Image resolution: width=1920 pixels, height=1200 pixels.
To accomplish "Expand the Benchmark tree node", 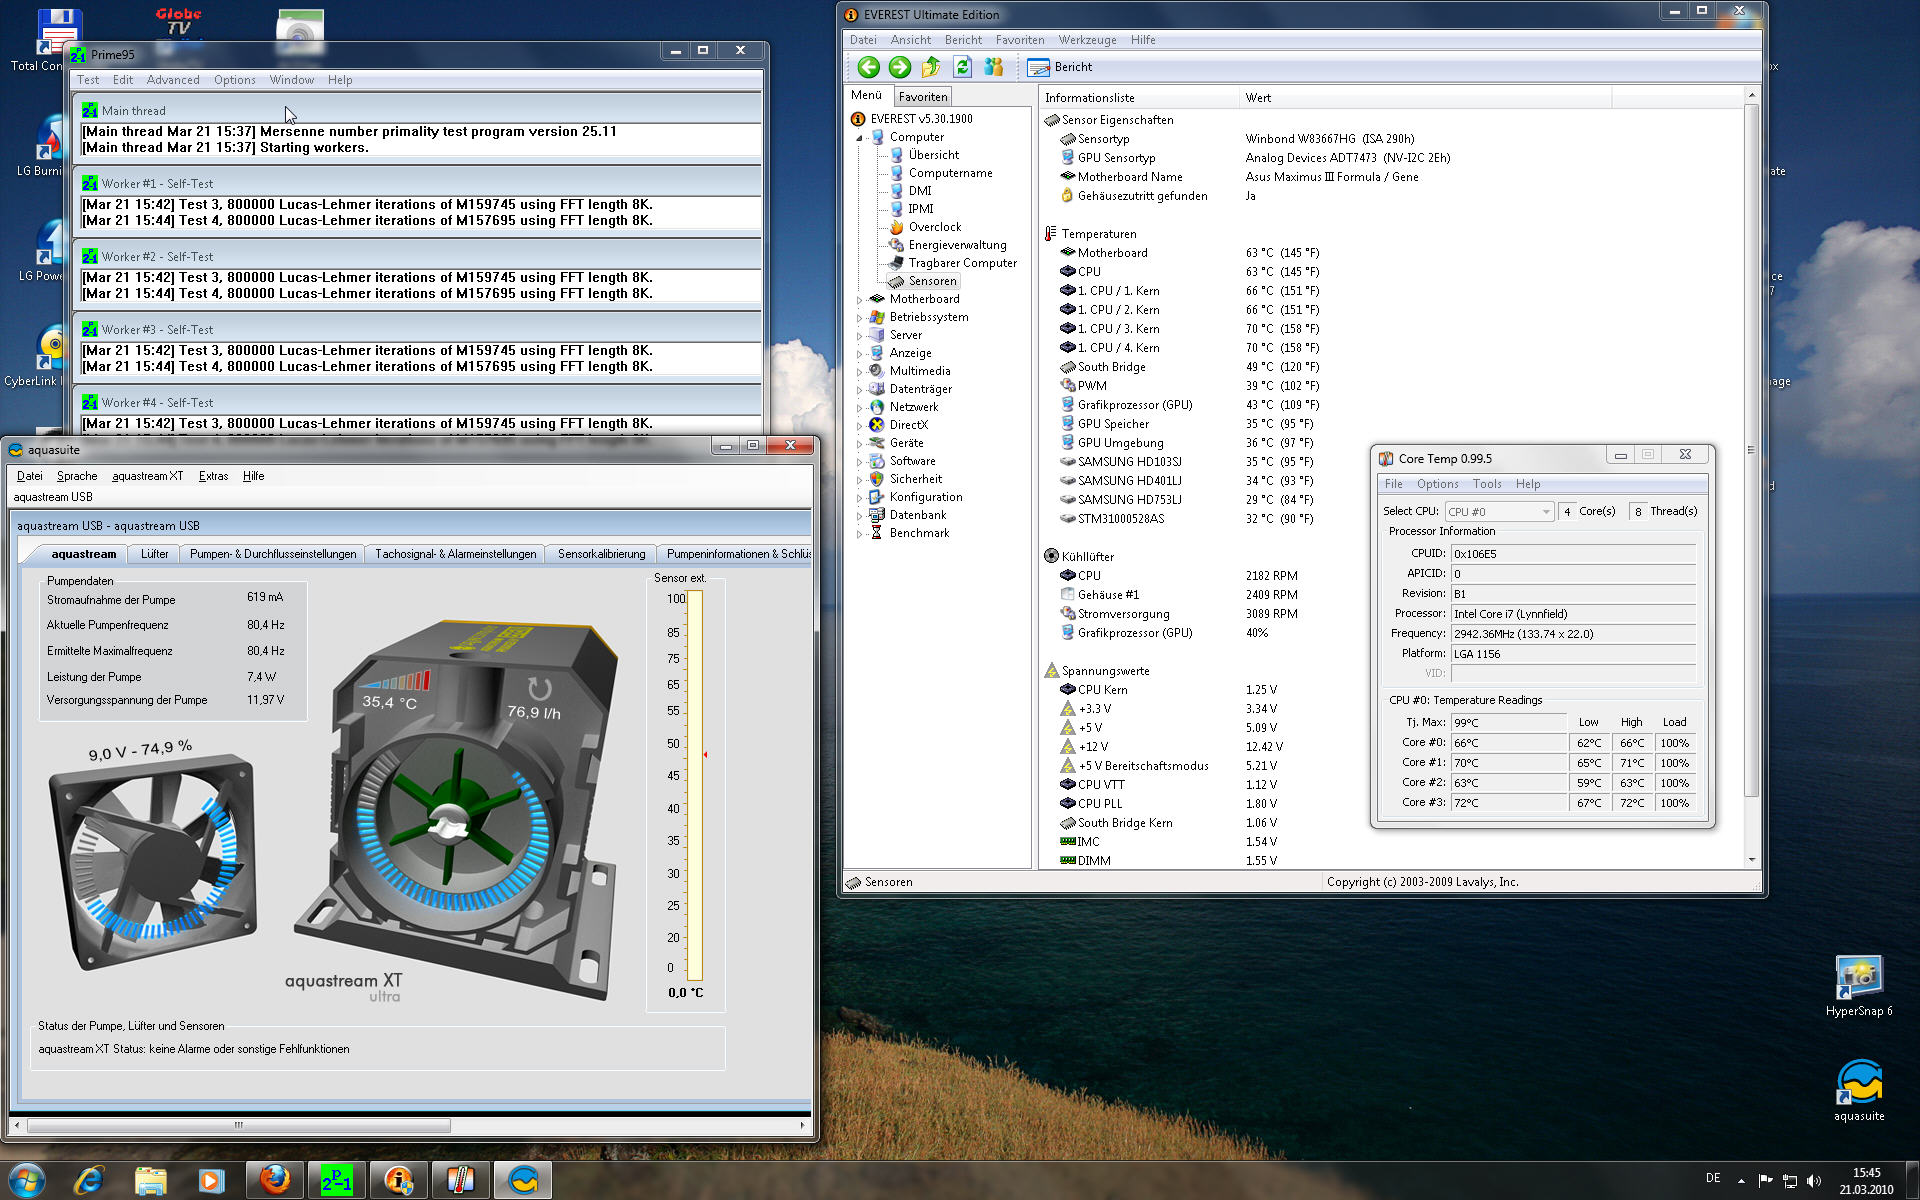I will point(859,533).
